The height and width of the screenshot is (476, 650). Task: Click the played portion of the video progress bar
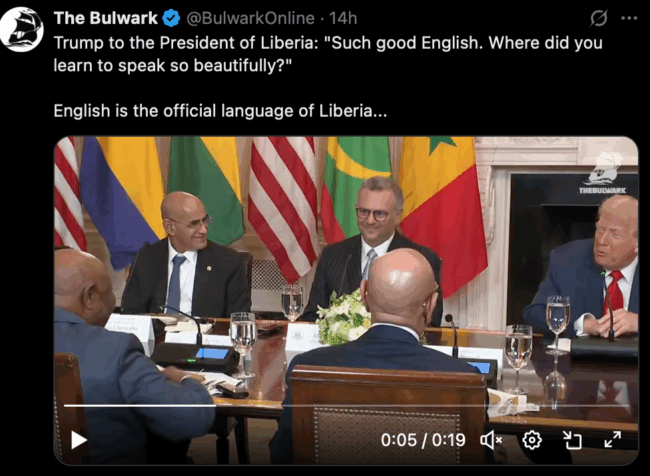pyautogui.click(x=140, y=406)
